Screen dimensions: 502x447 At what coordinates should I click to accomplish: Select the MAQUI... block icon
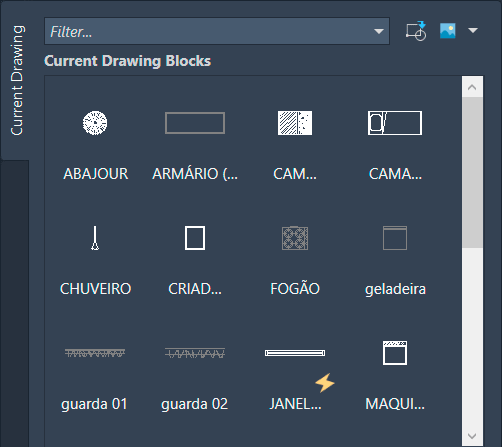point(395,353)
